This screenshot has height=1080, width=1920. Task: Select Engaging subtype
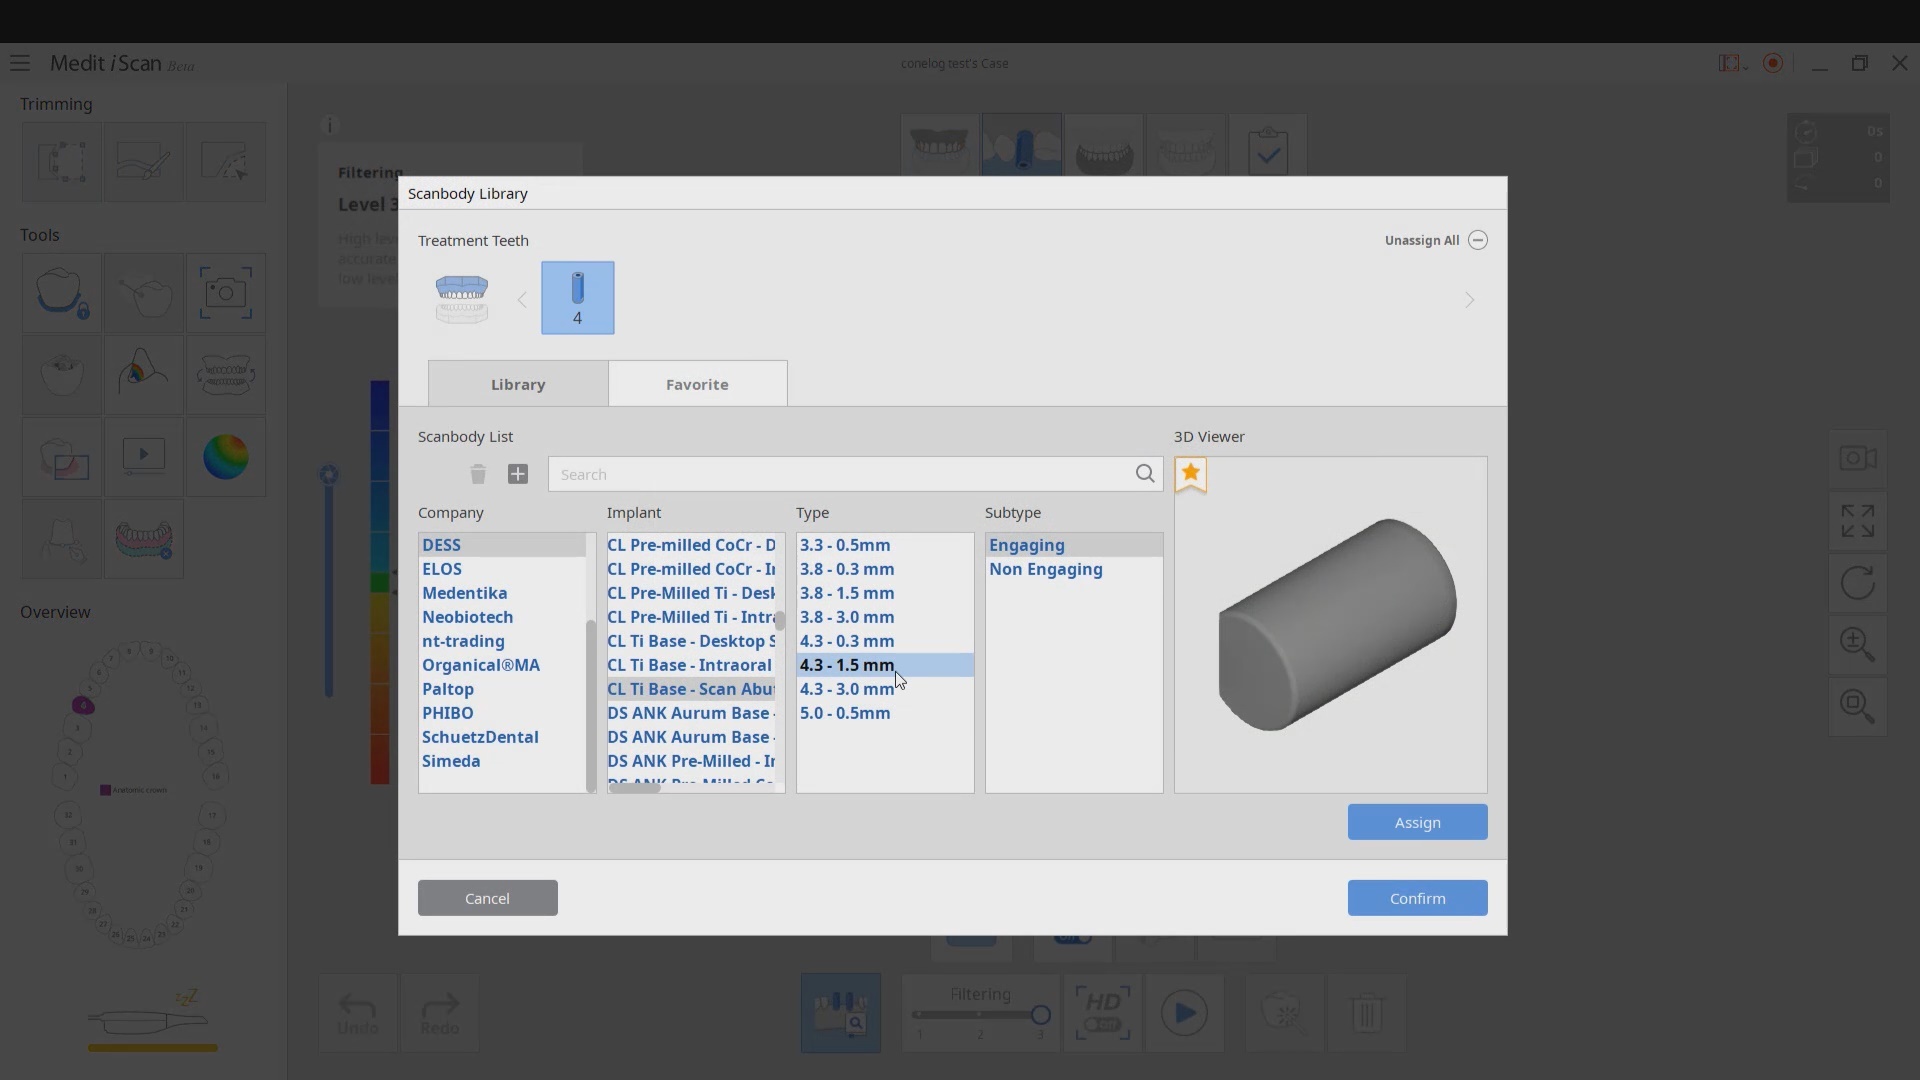click(x=1074, y=545)
